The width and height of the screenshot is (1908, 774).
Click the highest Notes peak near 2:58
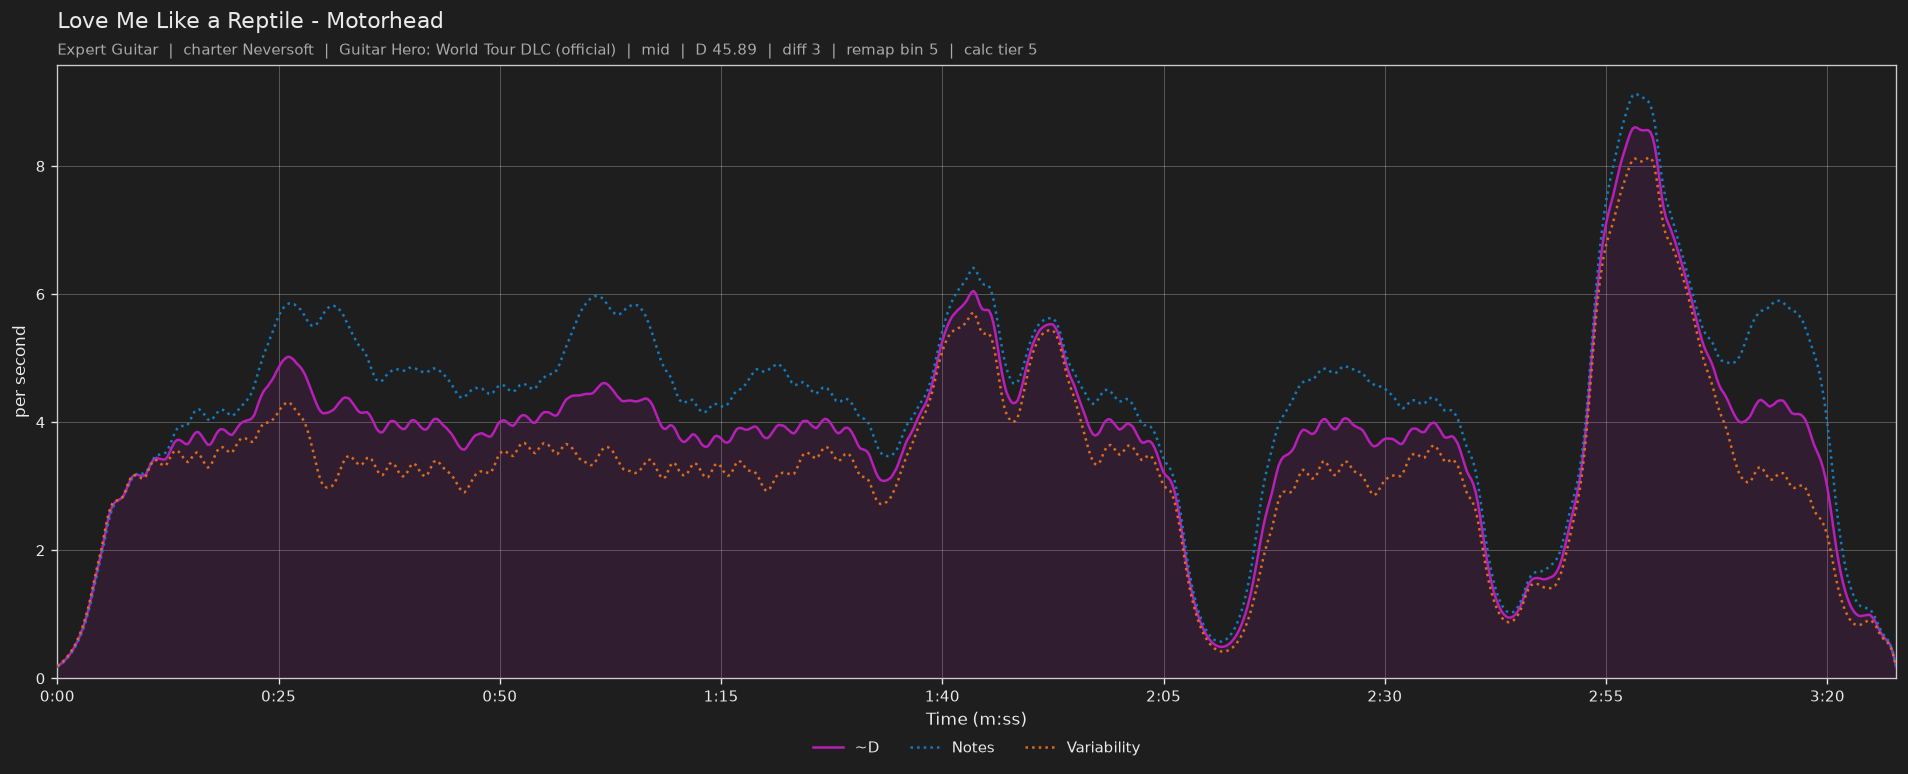coord(1636,95)
